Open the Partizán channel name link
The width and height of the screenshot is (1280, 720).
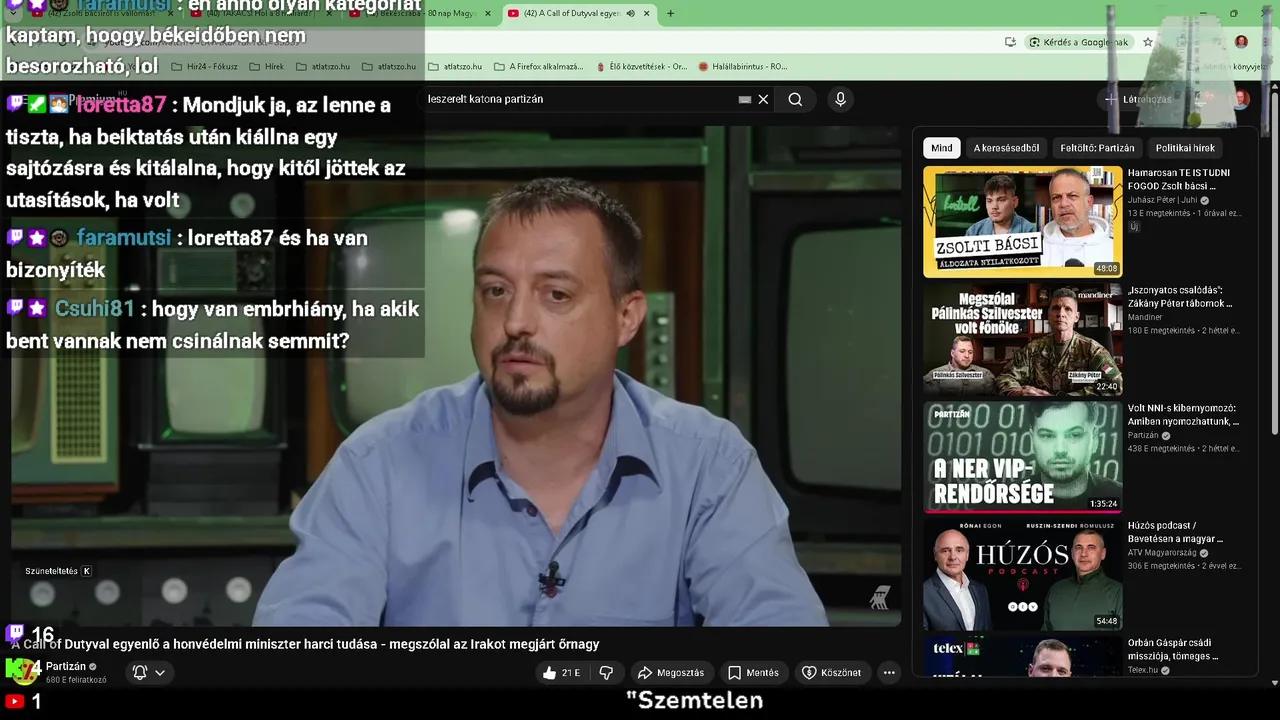[66, 666]
